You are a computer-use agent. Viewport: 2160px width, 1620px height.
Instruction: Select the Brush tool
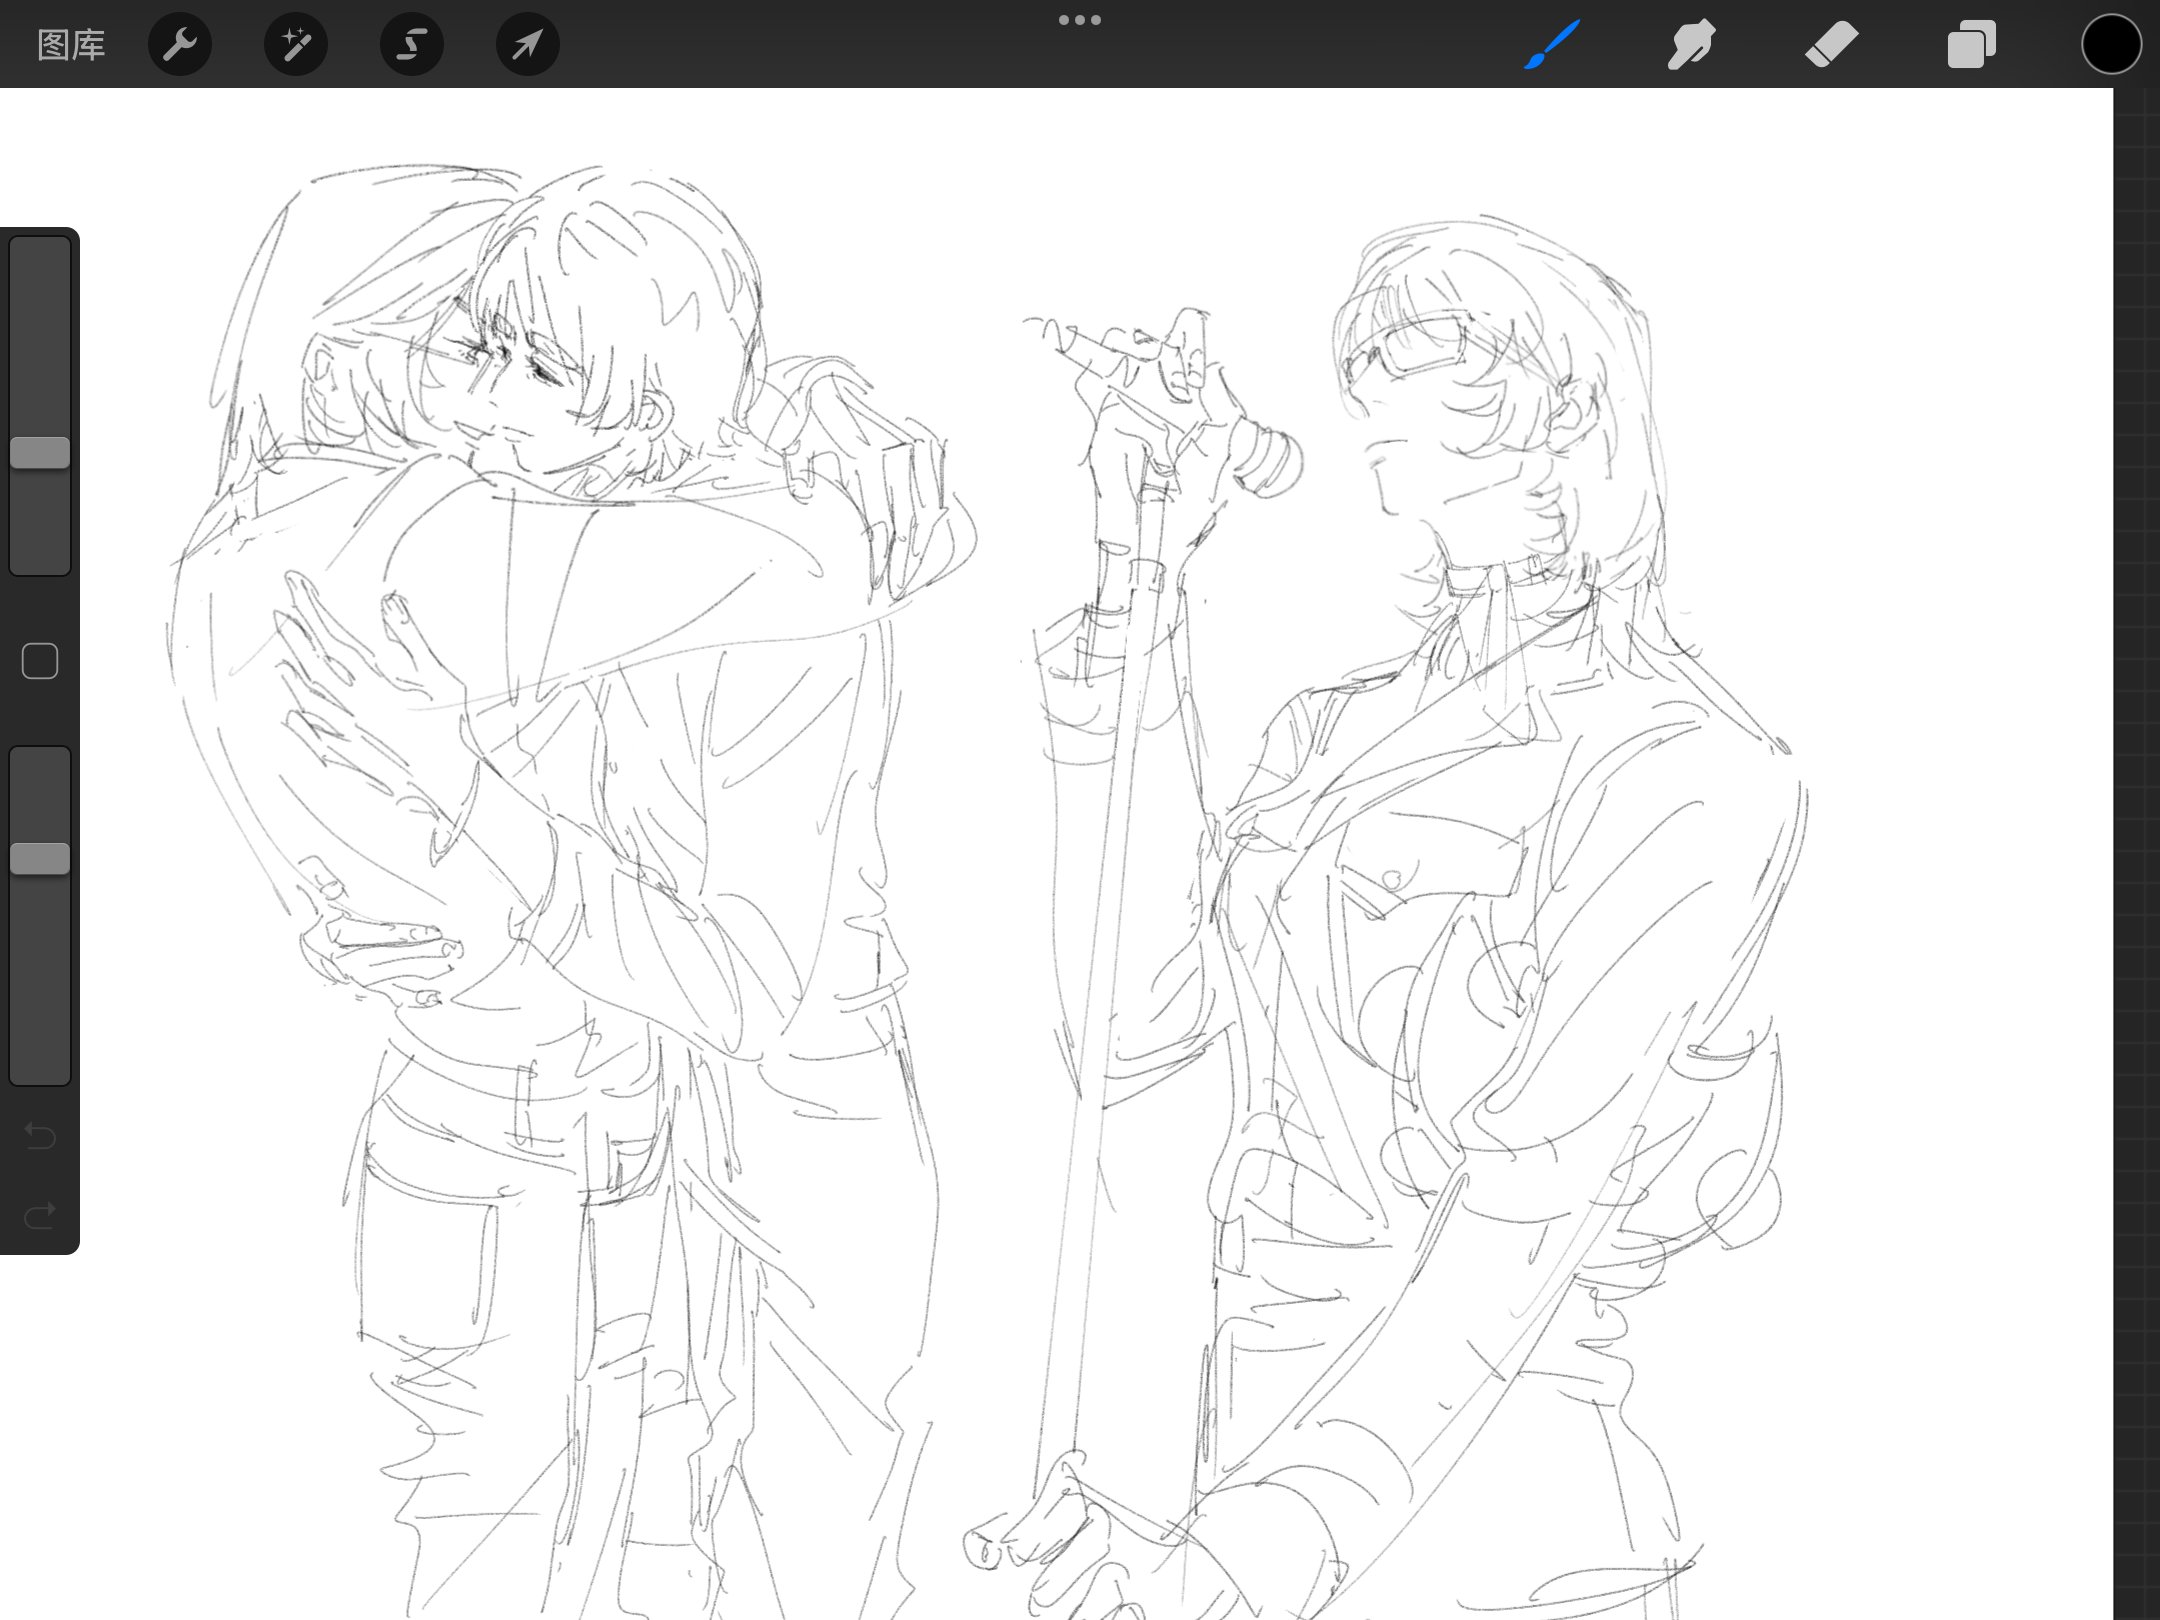tap(1552, 44)
